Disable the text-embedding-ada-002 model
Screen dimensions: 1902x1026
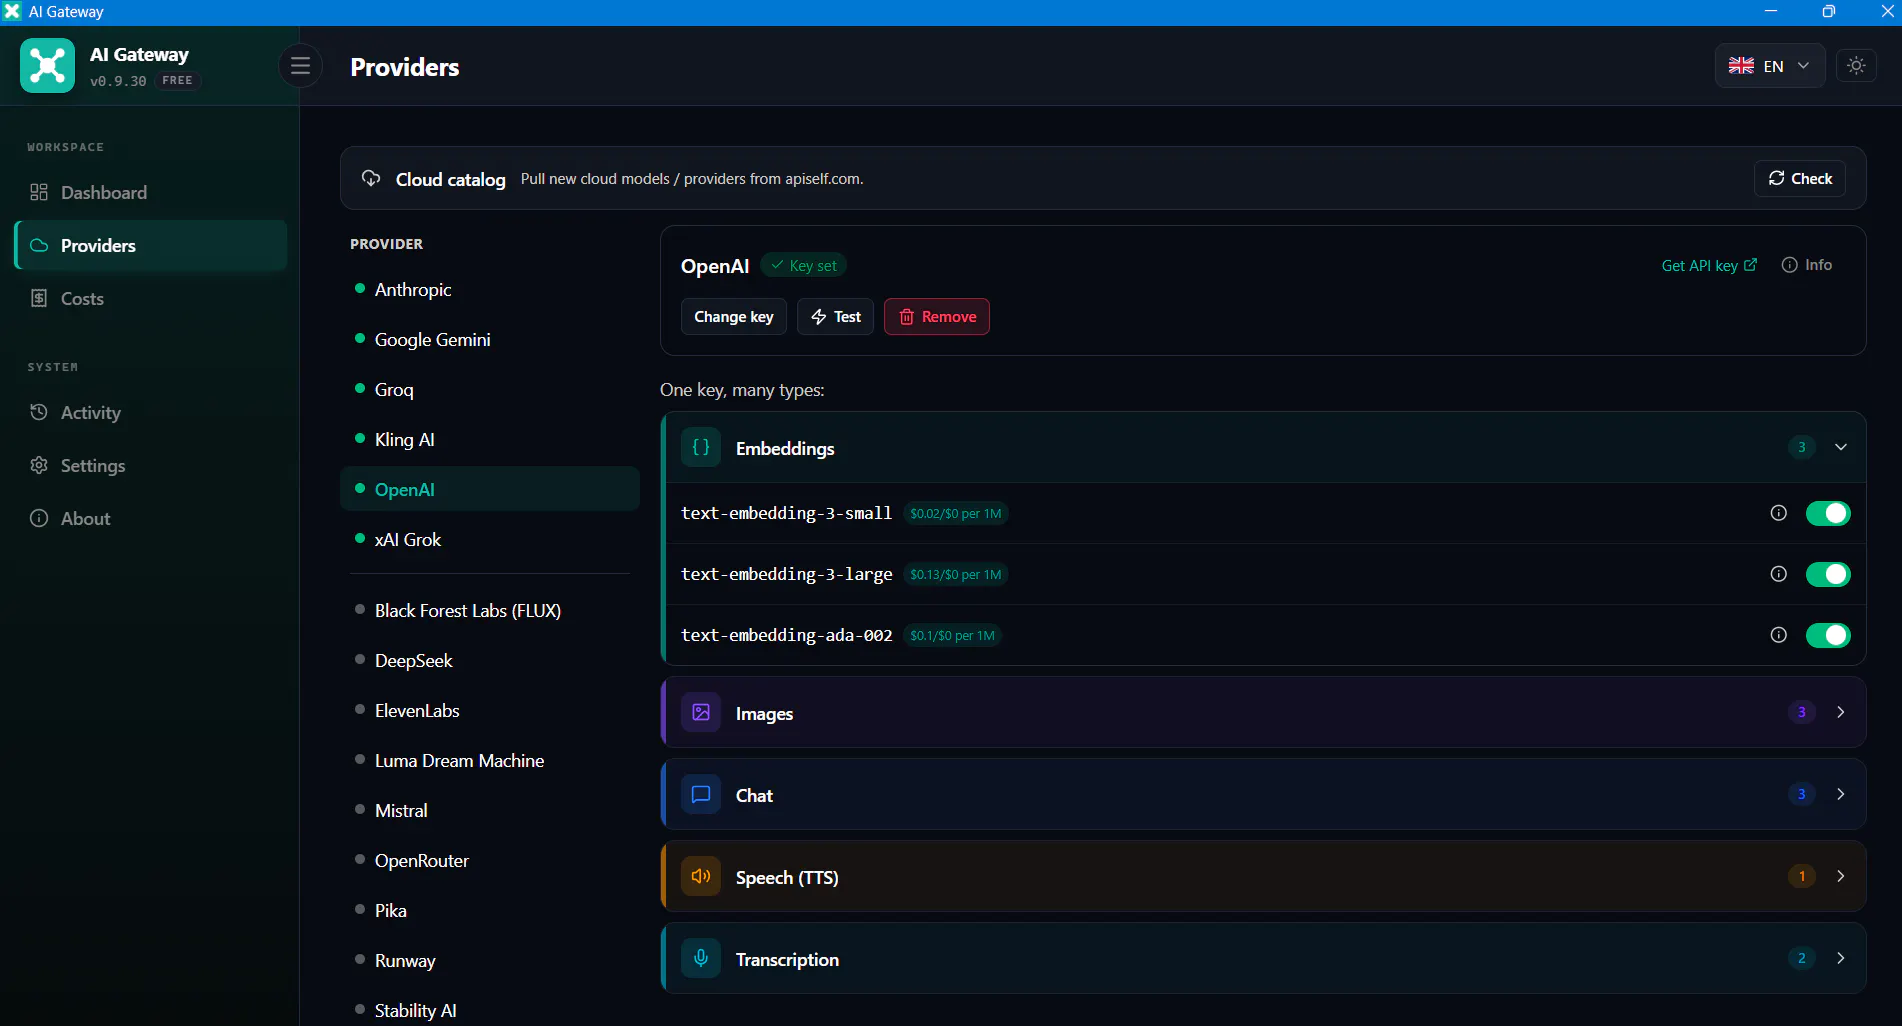[1828, 635]
